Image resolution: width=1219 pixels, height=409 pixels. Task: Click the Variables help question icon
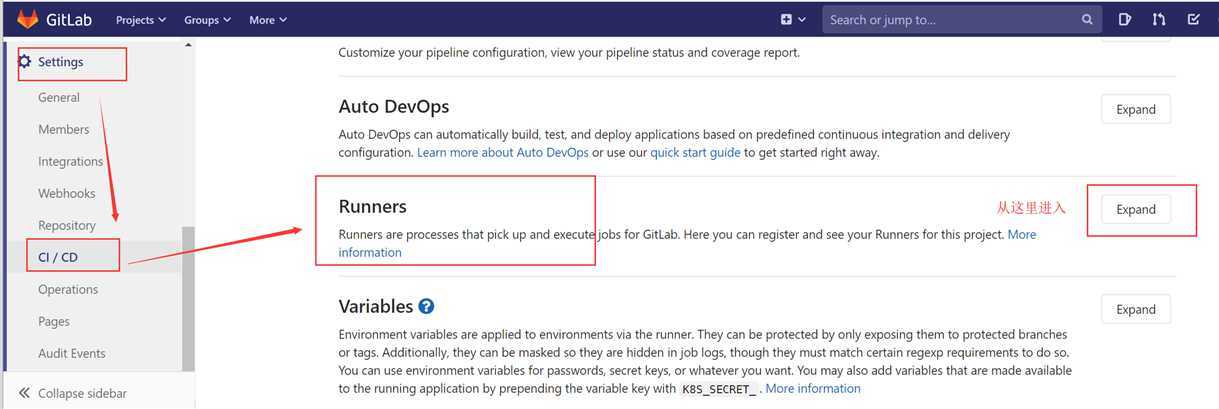tap(427, 306)
